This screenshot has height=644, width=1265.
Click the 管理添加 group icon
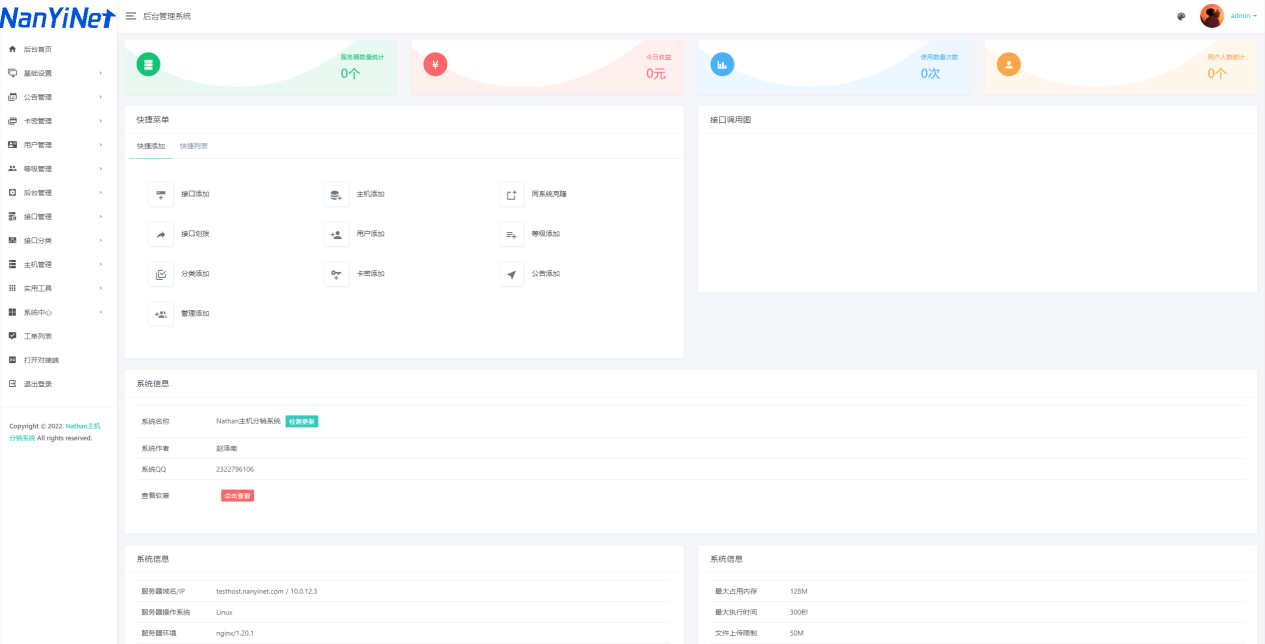[161, 314]
